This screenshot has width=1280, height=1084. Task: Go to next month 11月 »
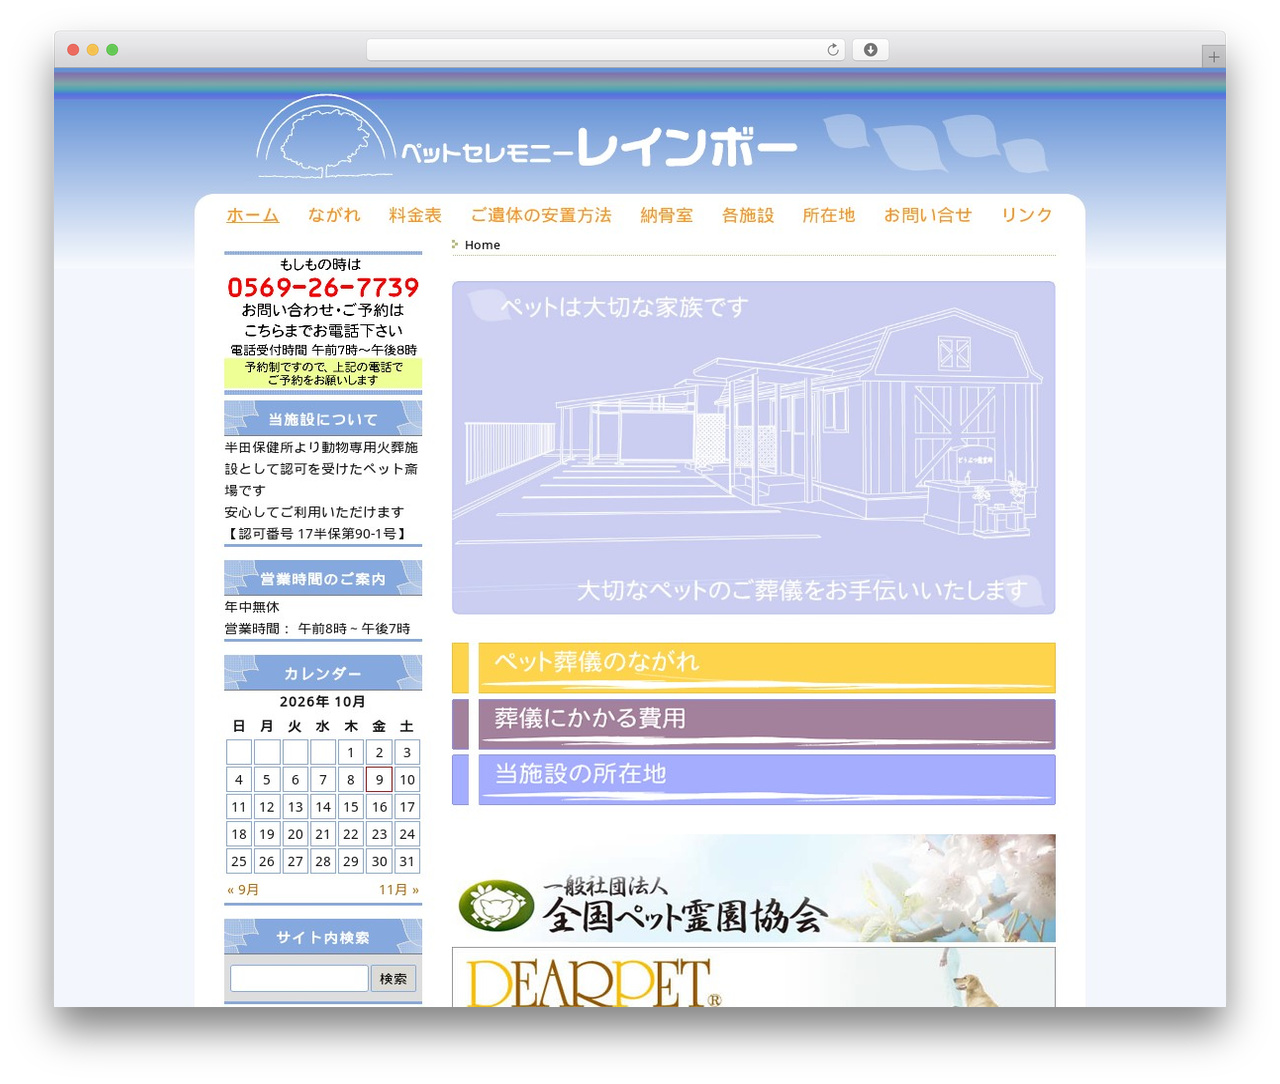pyautogui.click(x=399, y=890)
